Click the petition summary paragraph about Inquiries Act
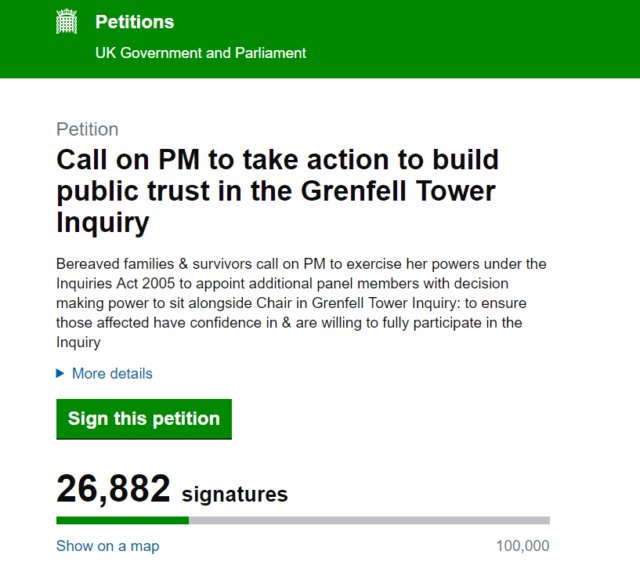 coord(301,303)
